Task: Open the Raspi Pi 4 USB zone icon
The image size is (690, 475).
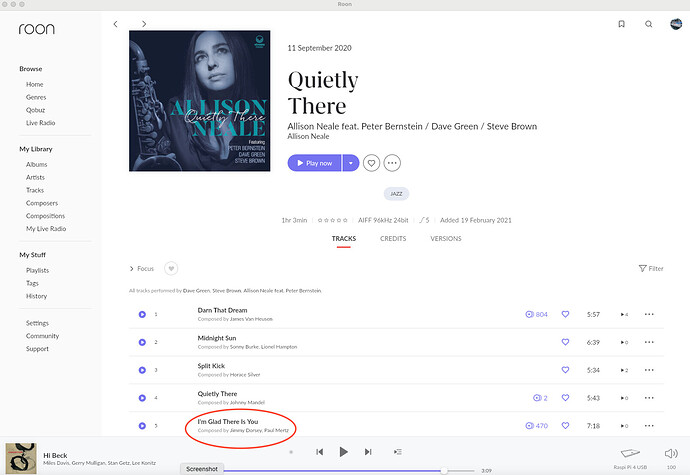Action: tap(630, 453)
